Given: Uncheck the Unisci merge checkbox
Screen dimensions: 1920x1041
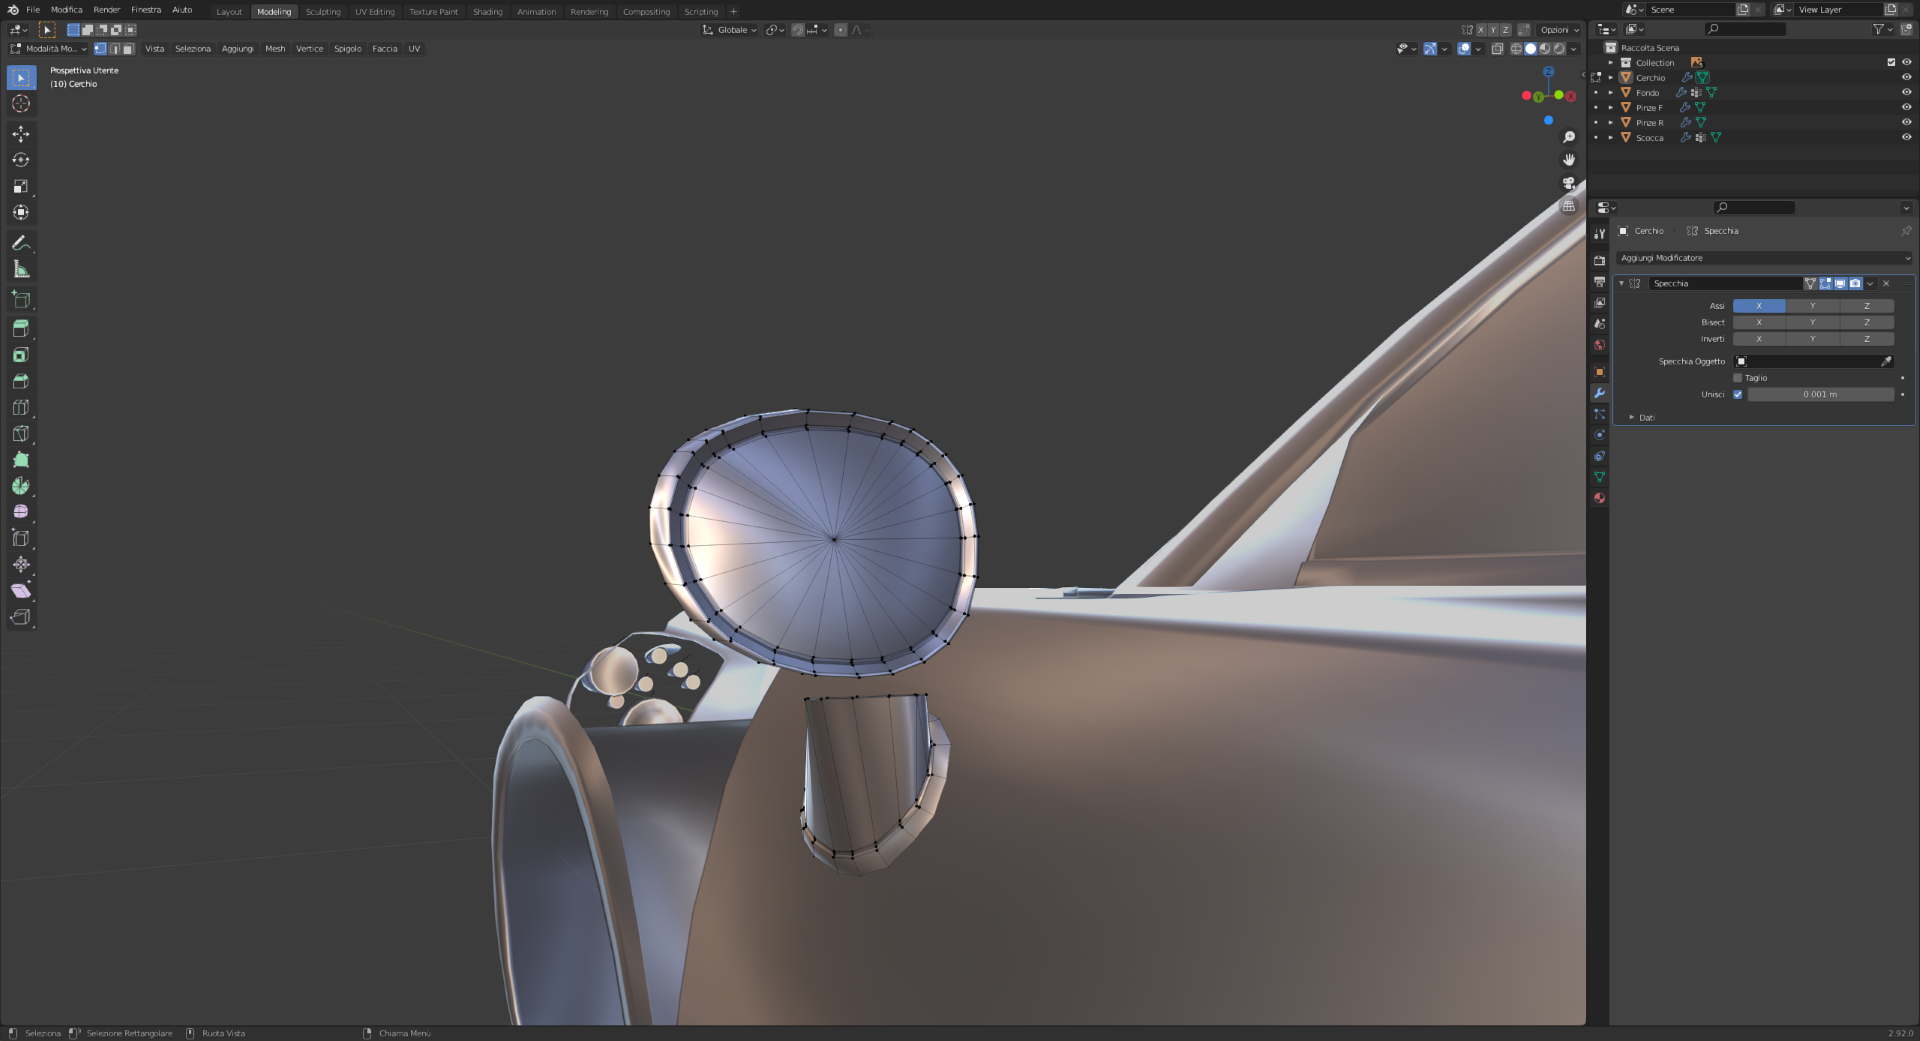Looking at the screenshot, I should tap(1738, 394).
